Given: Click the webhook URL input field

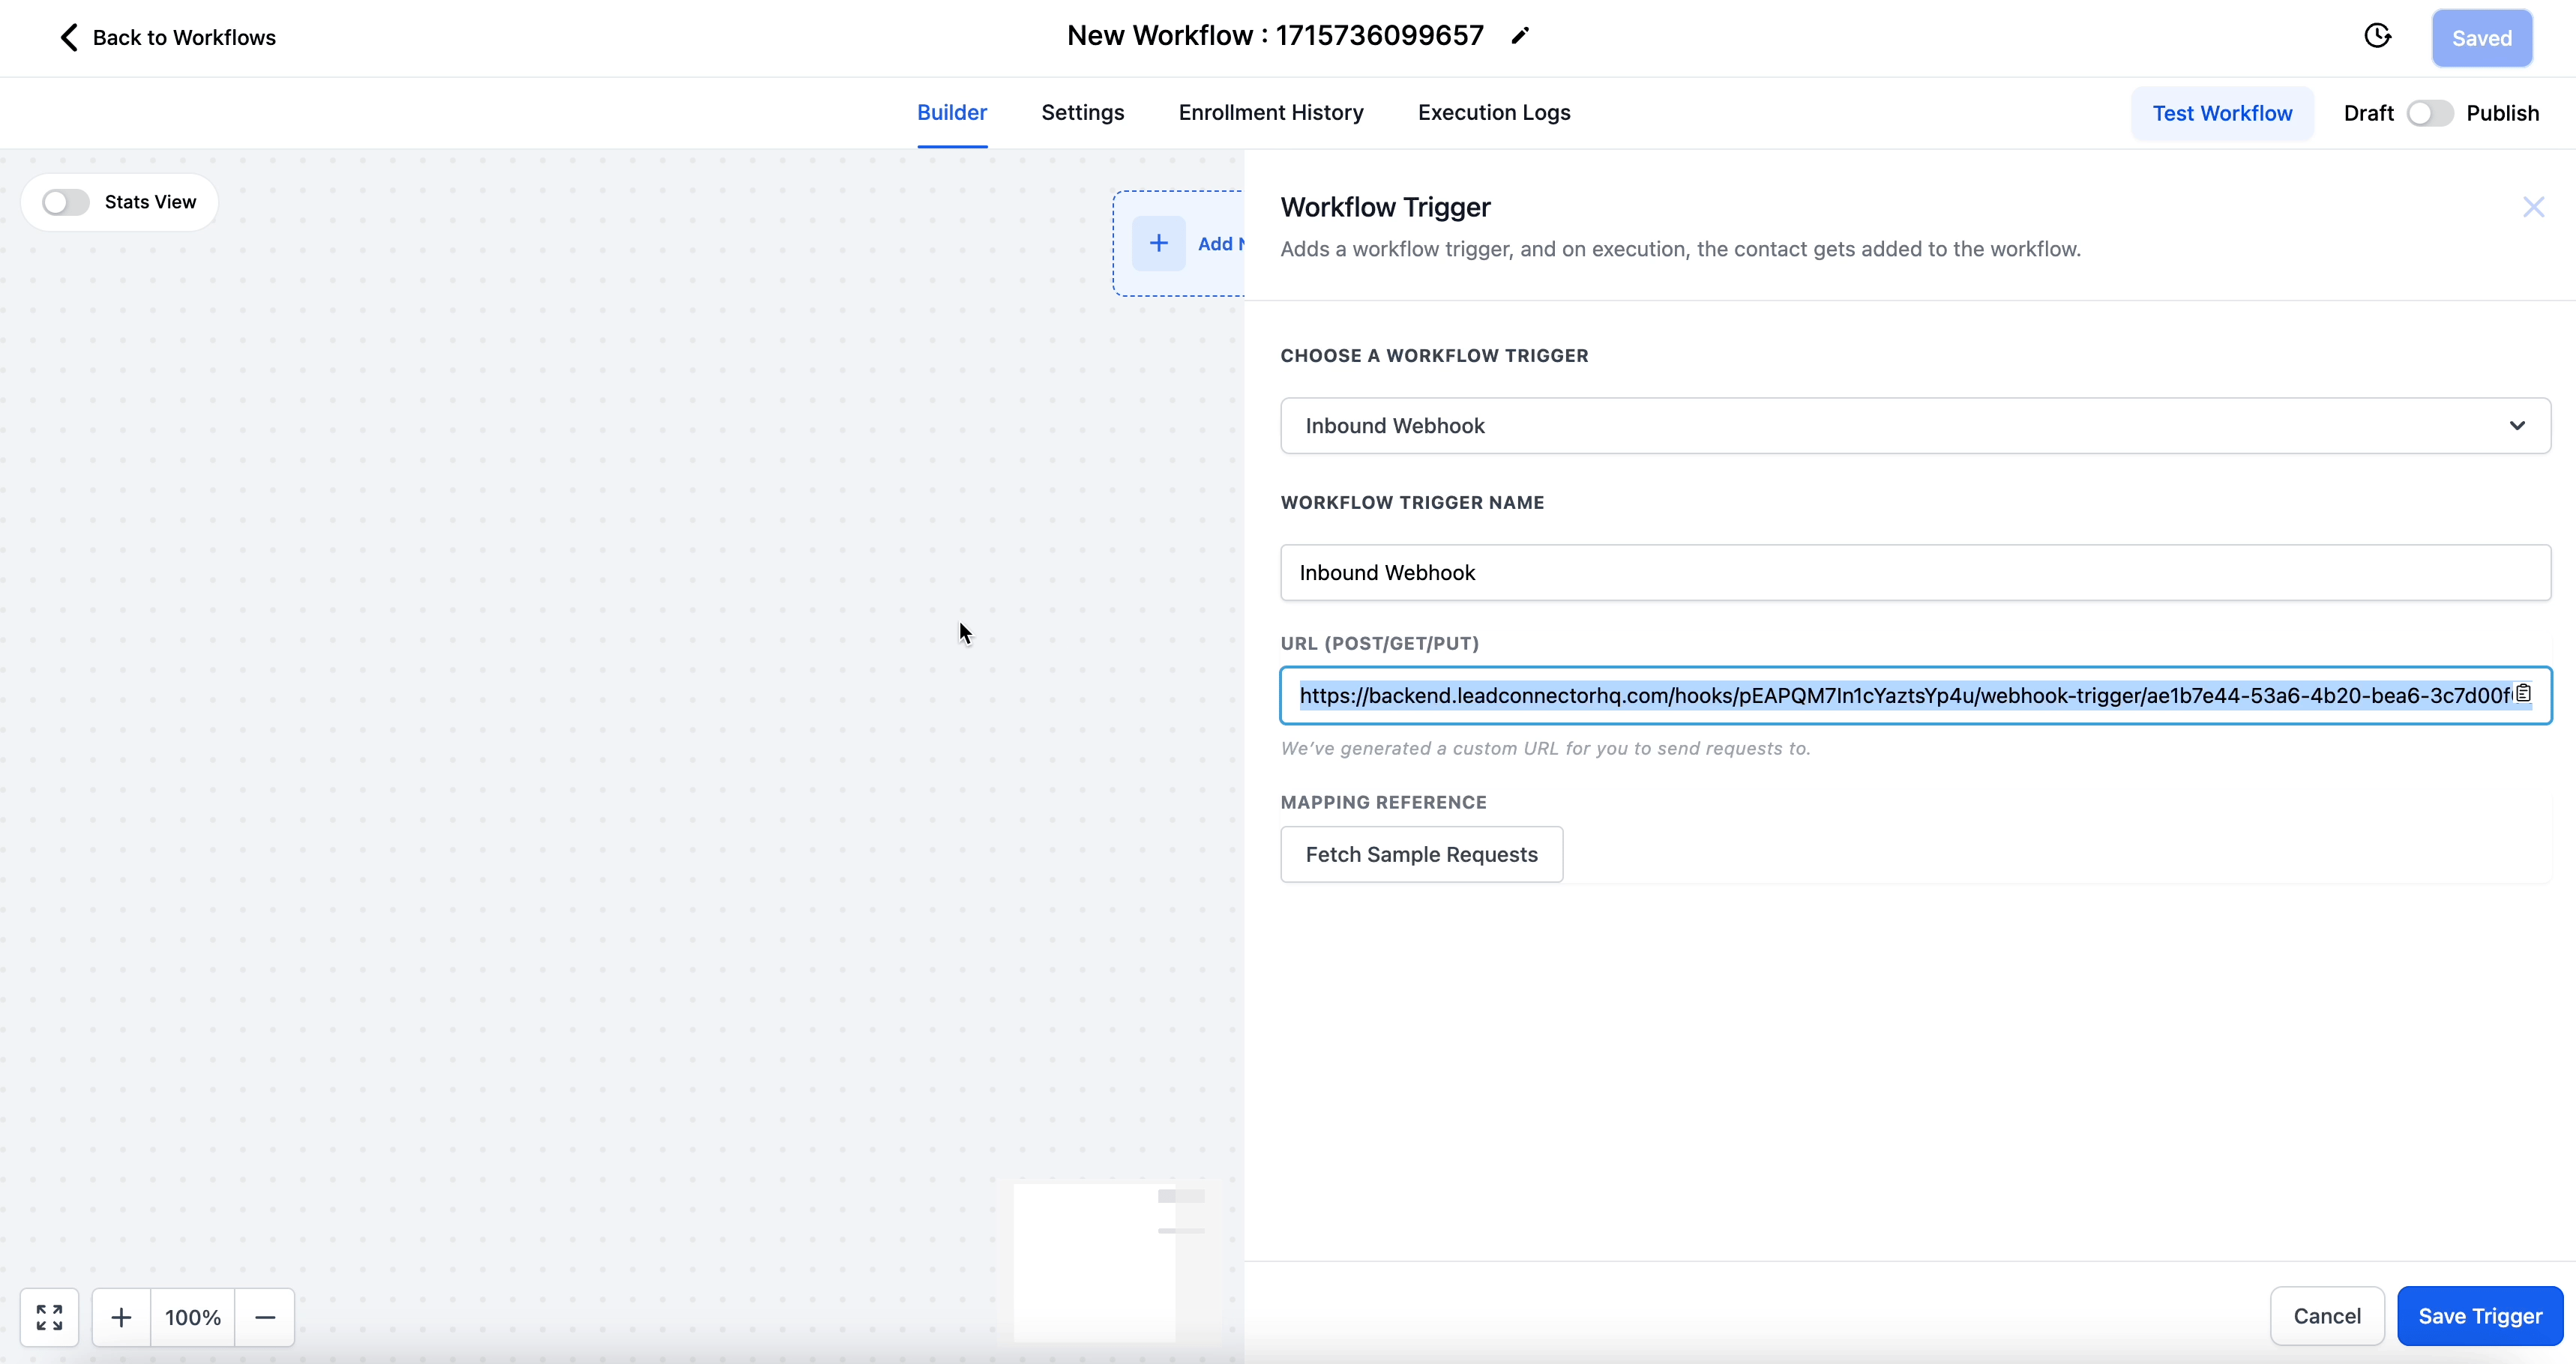Looking at the screenshot, I should pos(1915,695).
